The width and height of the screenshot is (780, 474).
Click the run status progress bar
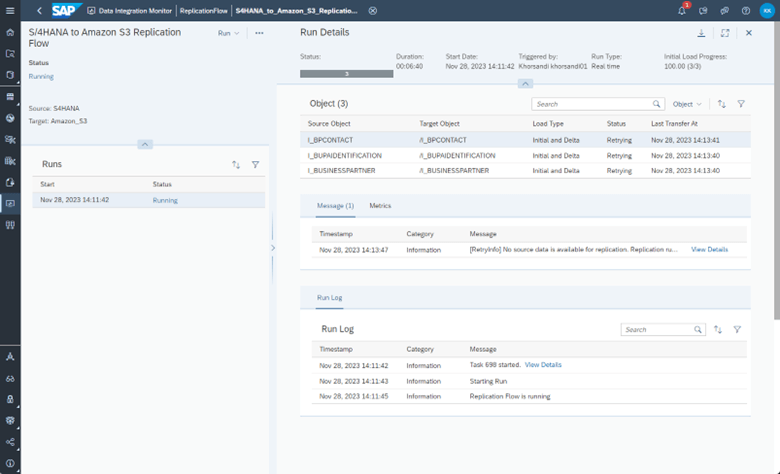(346, 74)
